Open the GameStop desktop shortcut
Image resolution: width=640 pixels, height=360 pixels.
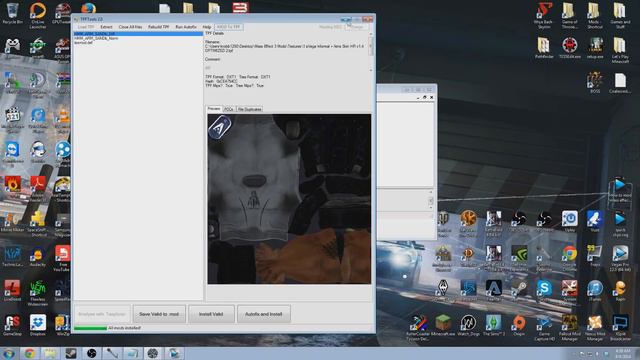[x=12, y=325]
